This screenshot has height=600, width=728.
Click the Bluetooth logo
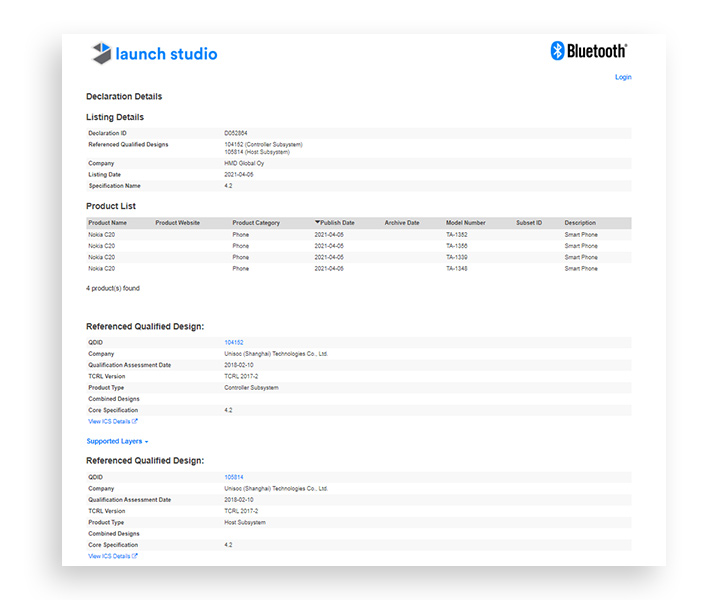click(589, 51)
